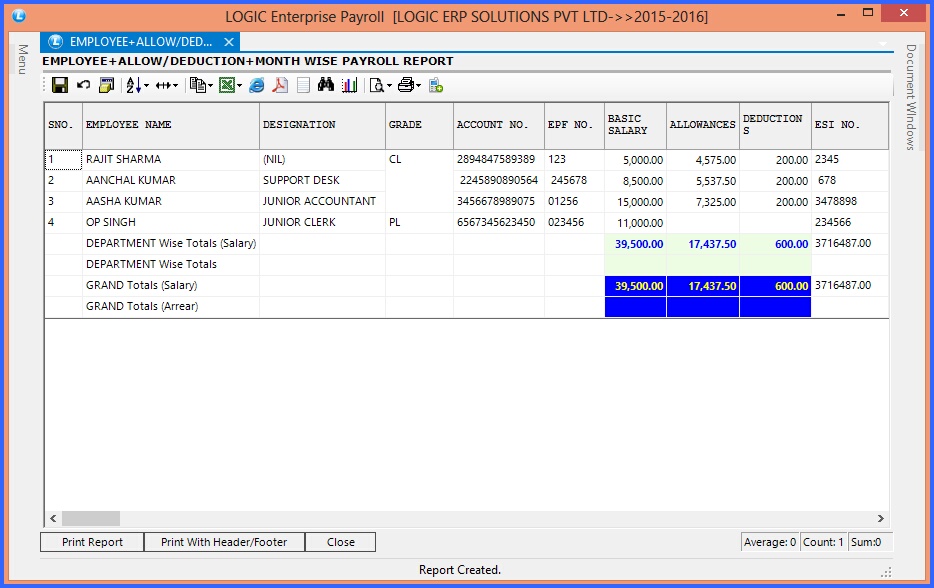The width and height of the screenshot is (934, 588).
Task: Click the SUPPORT DESK designation cell
Action: coord(322,181)
